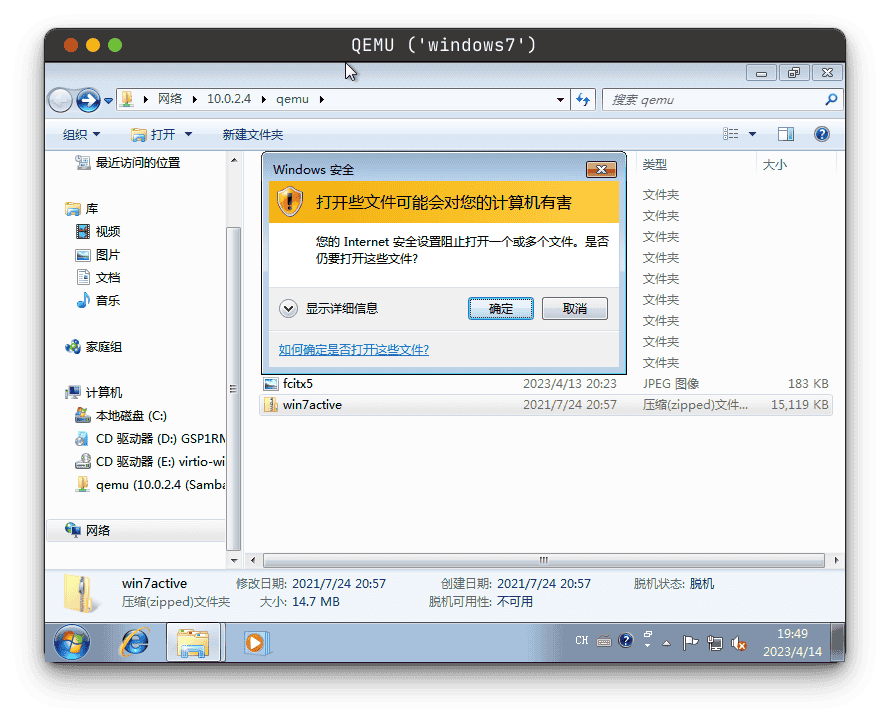Click 新建文件夹
The width and height of the screenshot is (890, 723).
tap(253, 134)
